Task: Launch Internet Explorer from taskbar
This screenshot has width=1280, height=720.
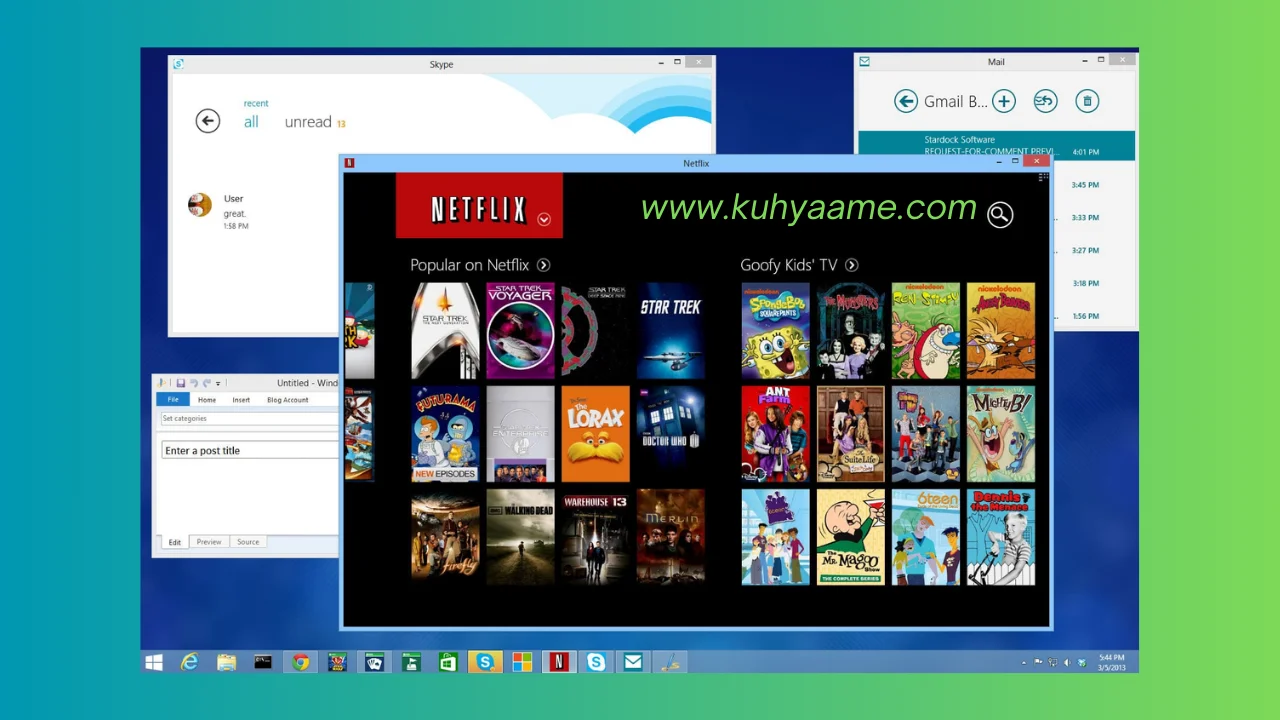Action: click(x=189, y=662)
